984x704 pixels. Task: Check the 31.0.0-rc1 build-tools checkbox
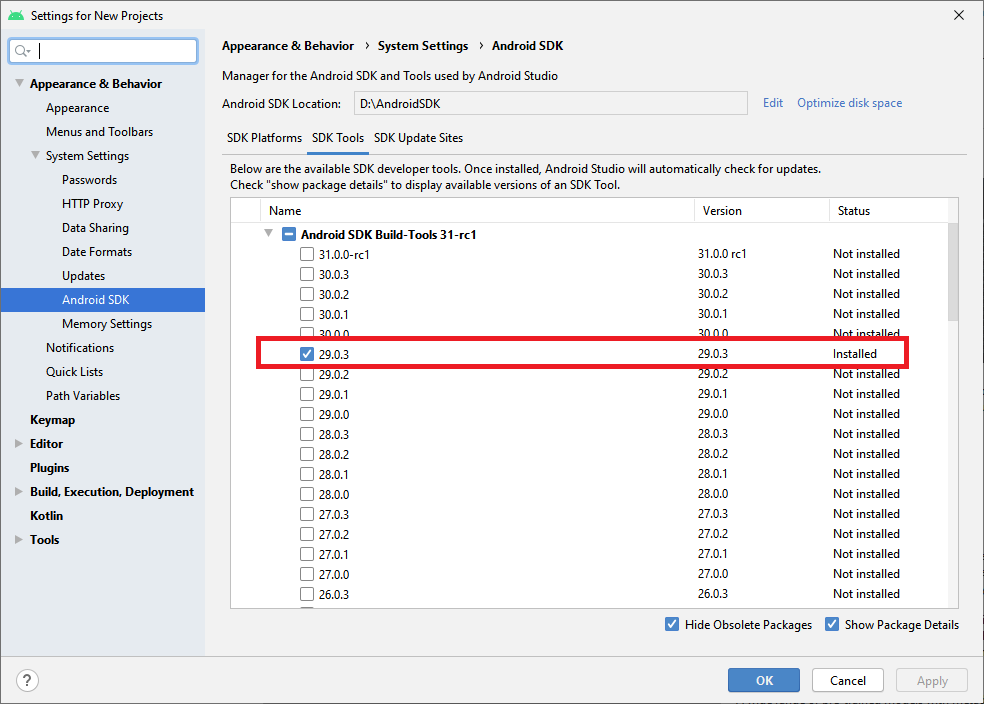pyautogui.click(x=307, y=254)
